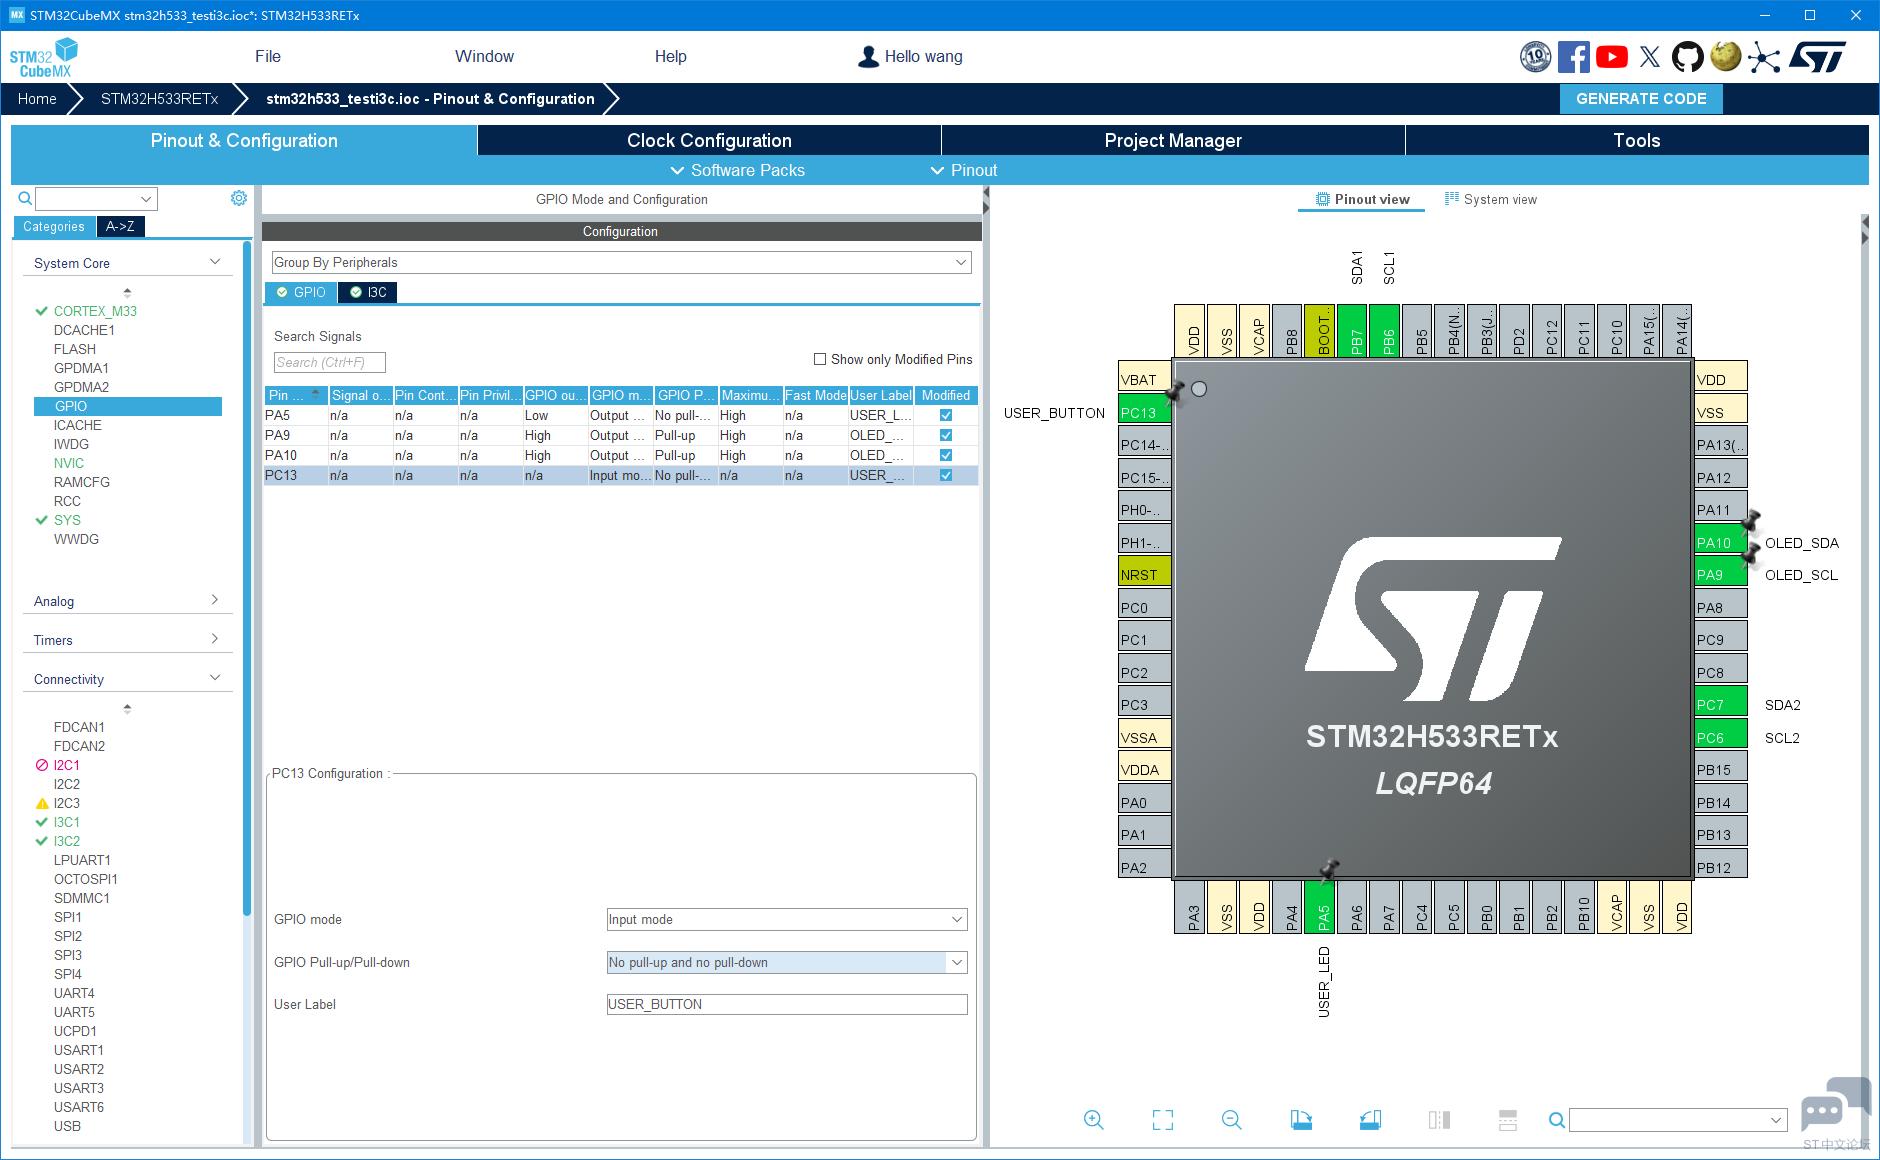Open the Software Packs dropdown
Screen dimensions: 1880x1160
(738, 170)
